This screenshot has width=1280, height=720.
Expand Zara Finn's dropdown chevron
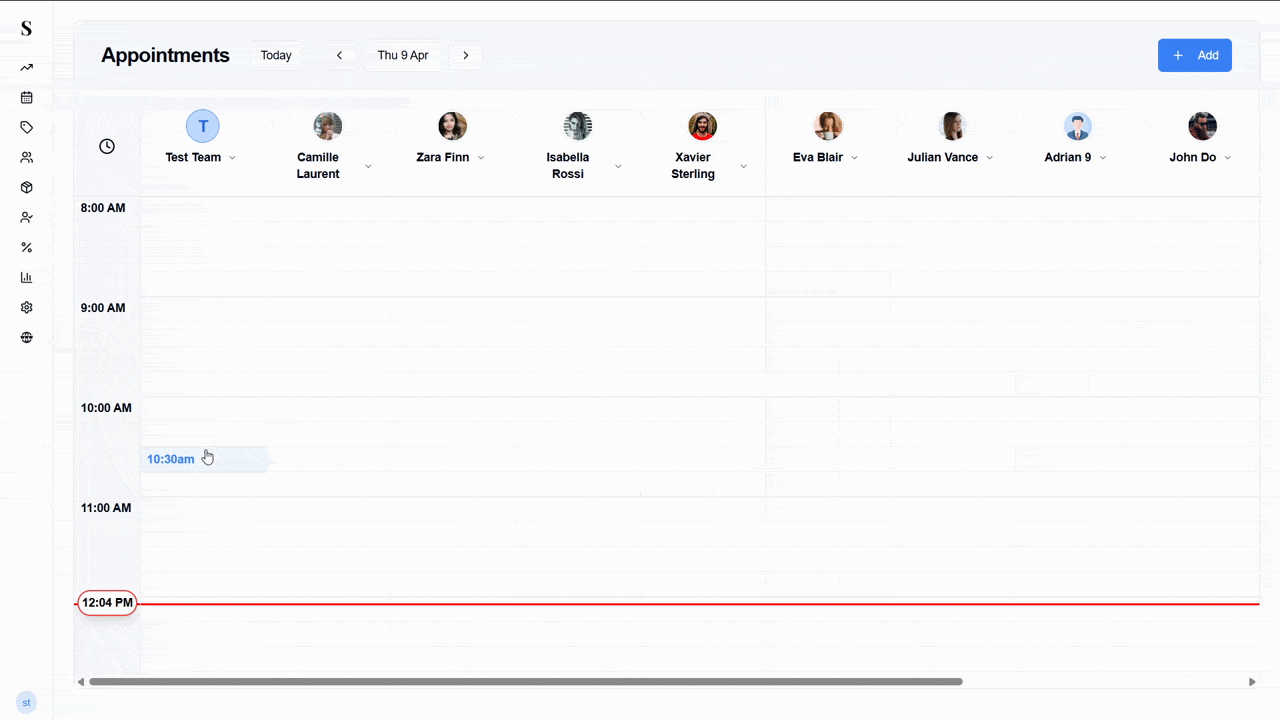pos(481,158)
